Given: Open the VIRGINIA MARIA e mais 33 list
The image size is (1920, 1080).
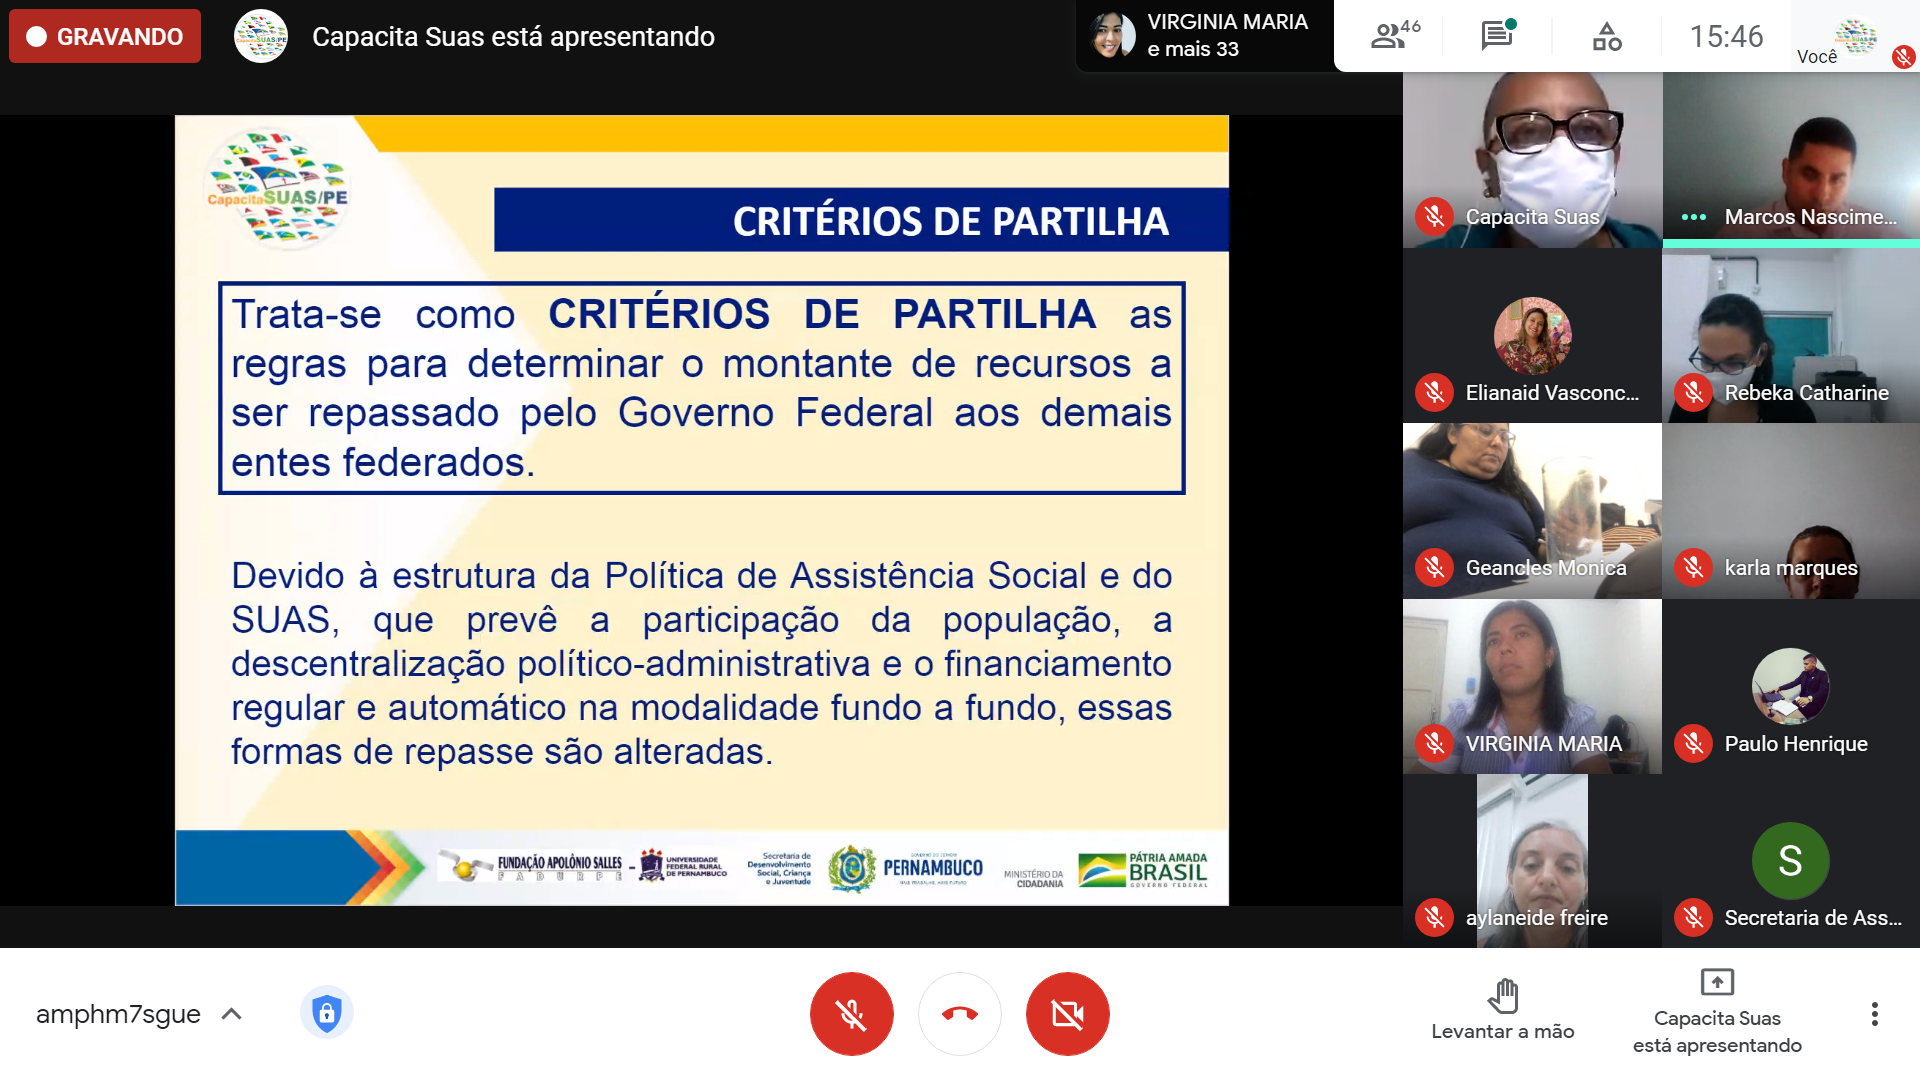Looking at the screenshot, I should [x=1204, y=36].
